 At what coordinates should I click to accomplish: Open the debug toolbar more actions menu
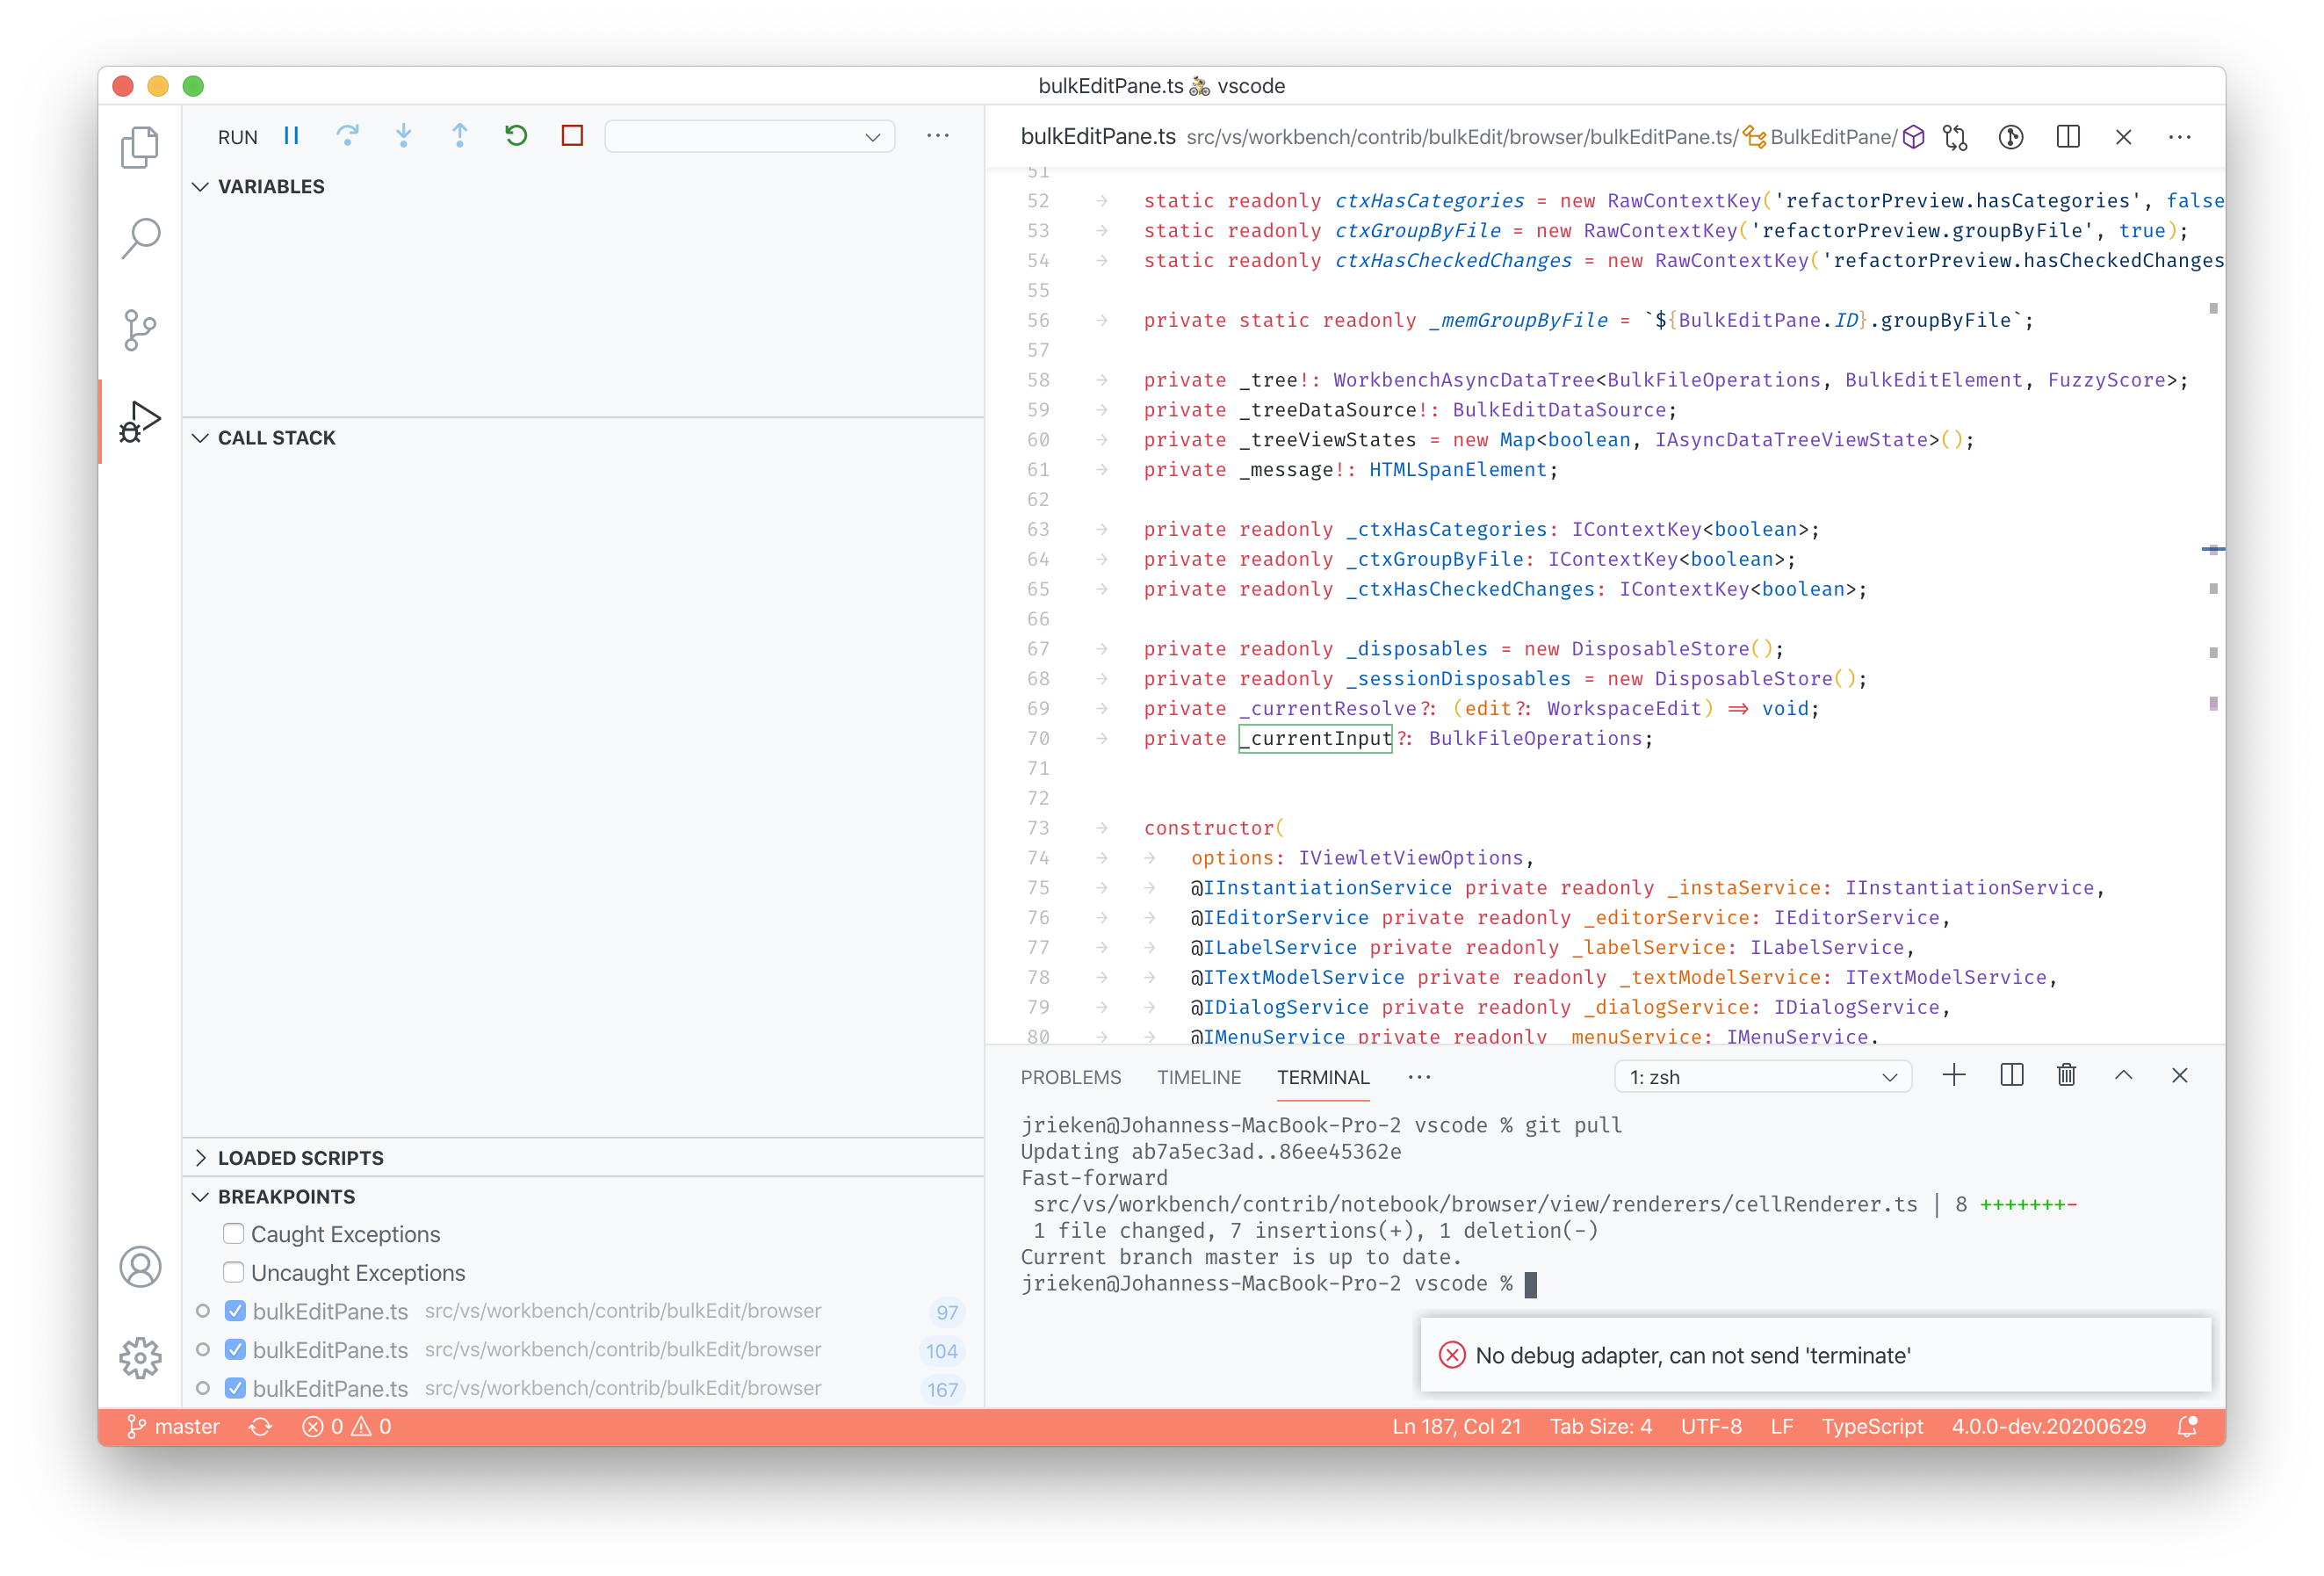coord(937,135)
